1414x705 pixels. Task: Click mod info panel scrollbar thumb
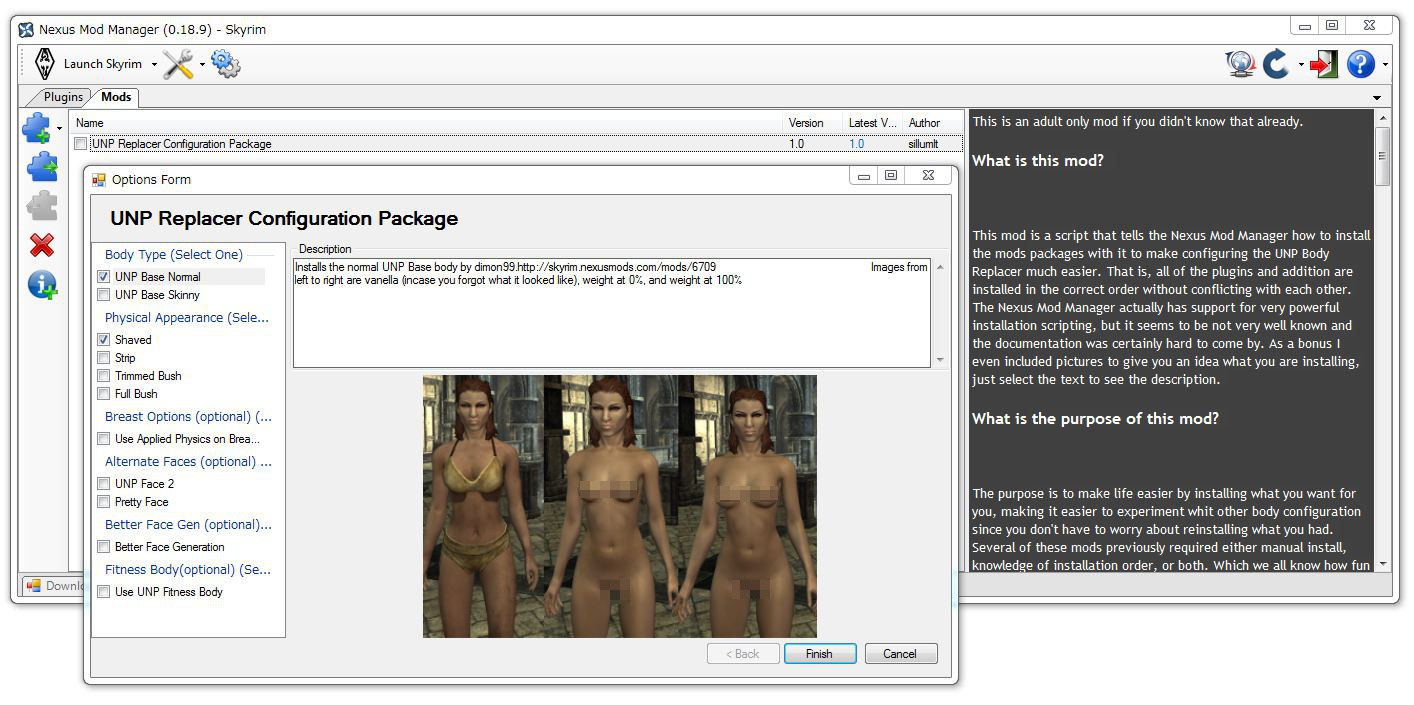pos(1384,155)
